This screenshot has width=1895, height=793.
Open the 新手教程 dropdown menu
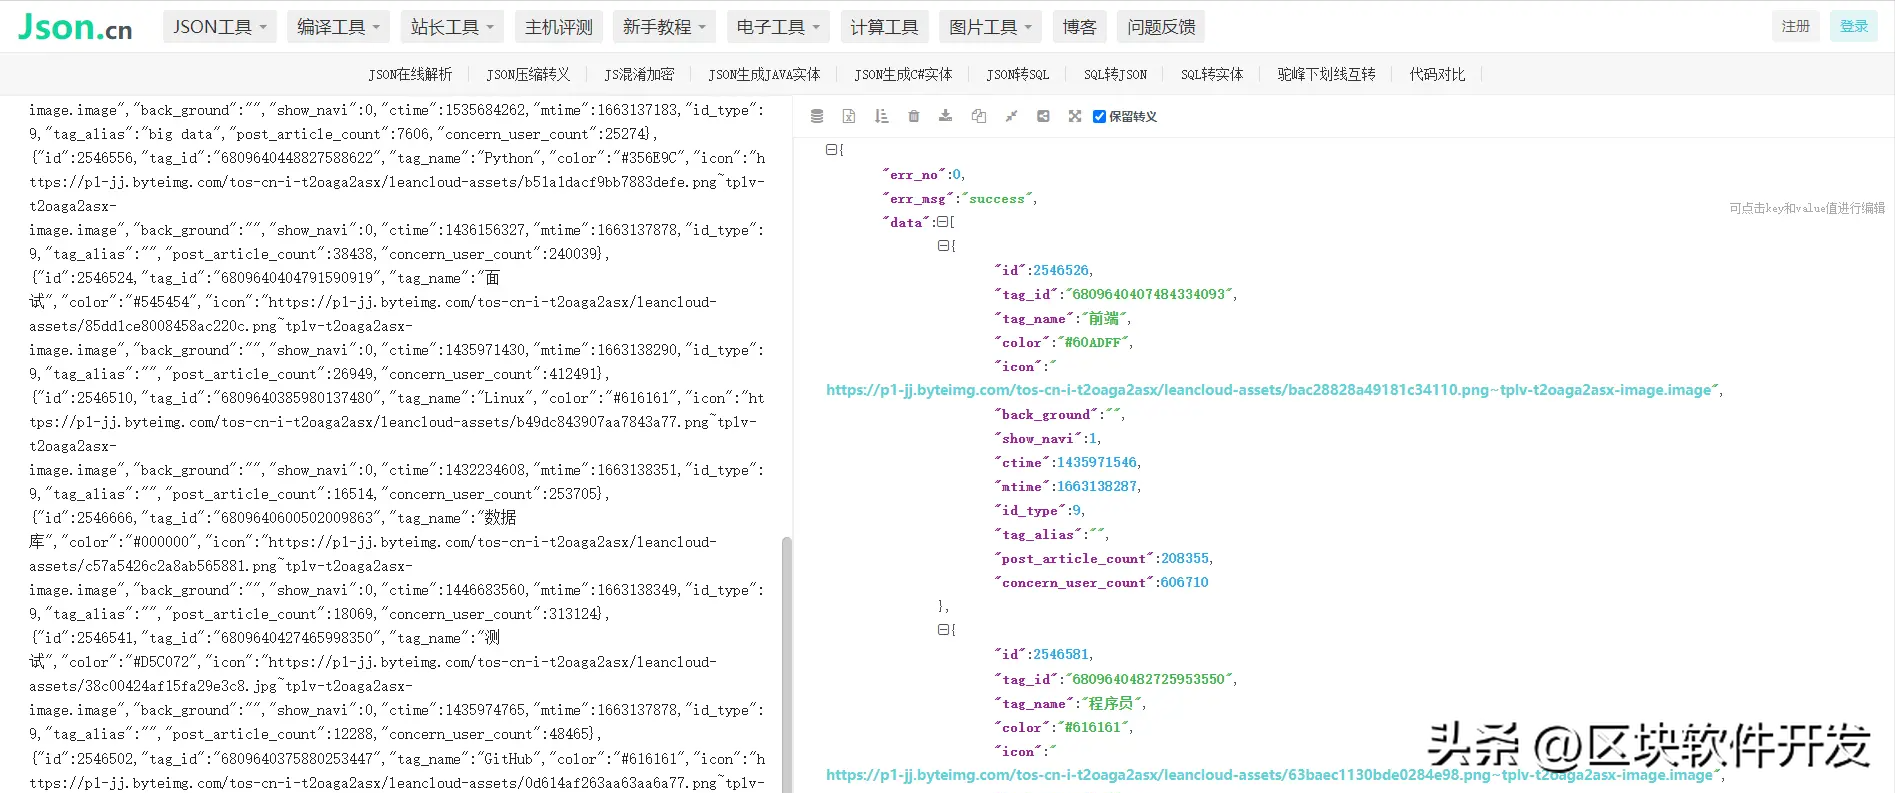tap(664, 27)
